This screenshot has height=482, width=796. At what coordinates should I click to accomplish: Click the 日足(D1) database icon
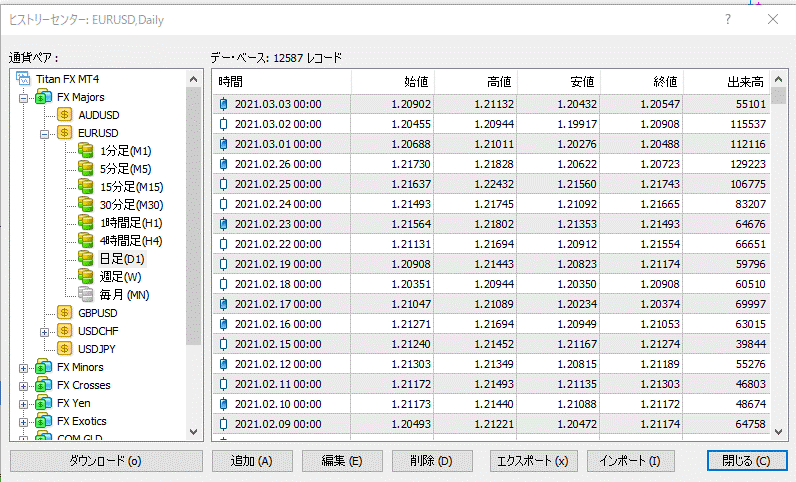click(x=86, y=259)
